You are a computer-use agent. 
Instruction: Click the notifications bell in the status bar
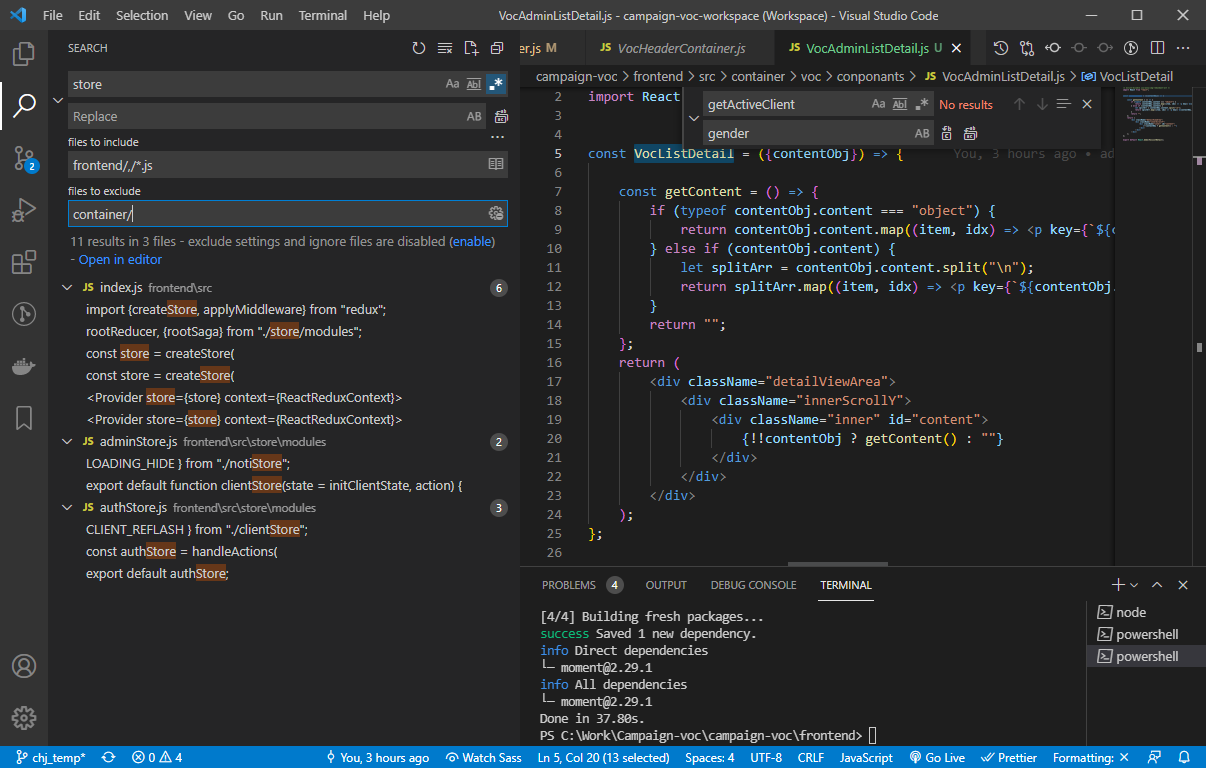coord(1184,758)
